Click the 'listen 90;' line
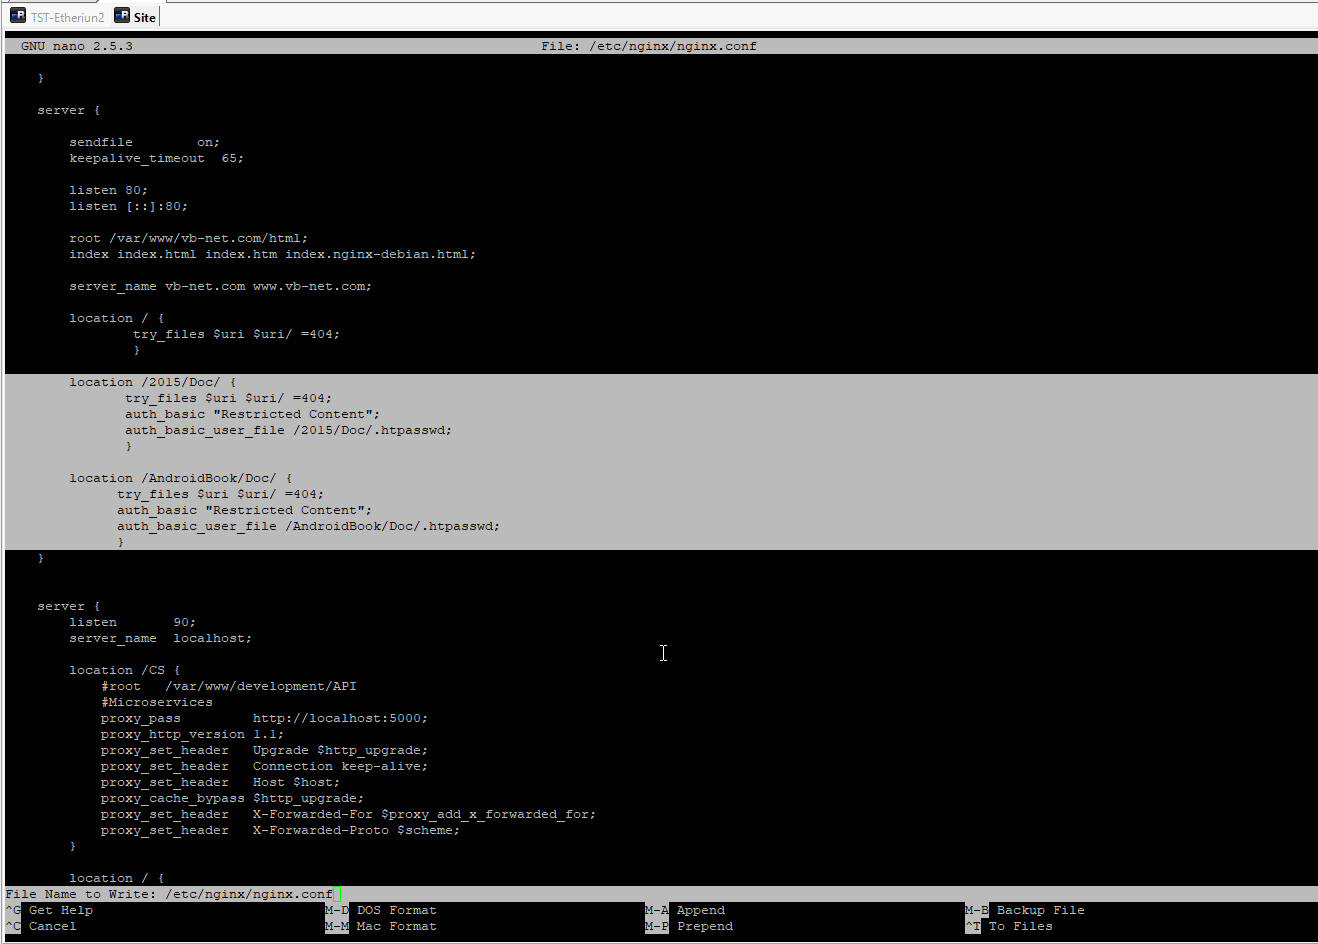 (133, 622)
